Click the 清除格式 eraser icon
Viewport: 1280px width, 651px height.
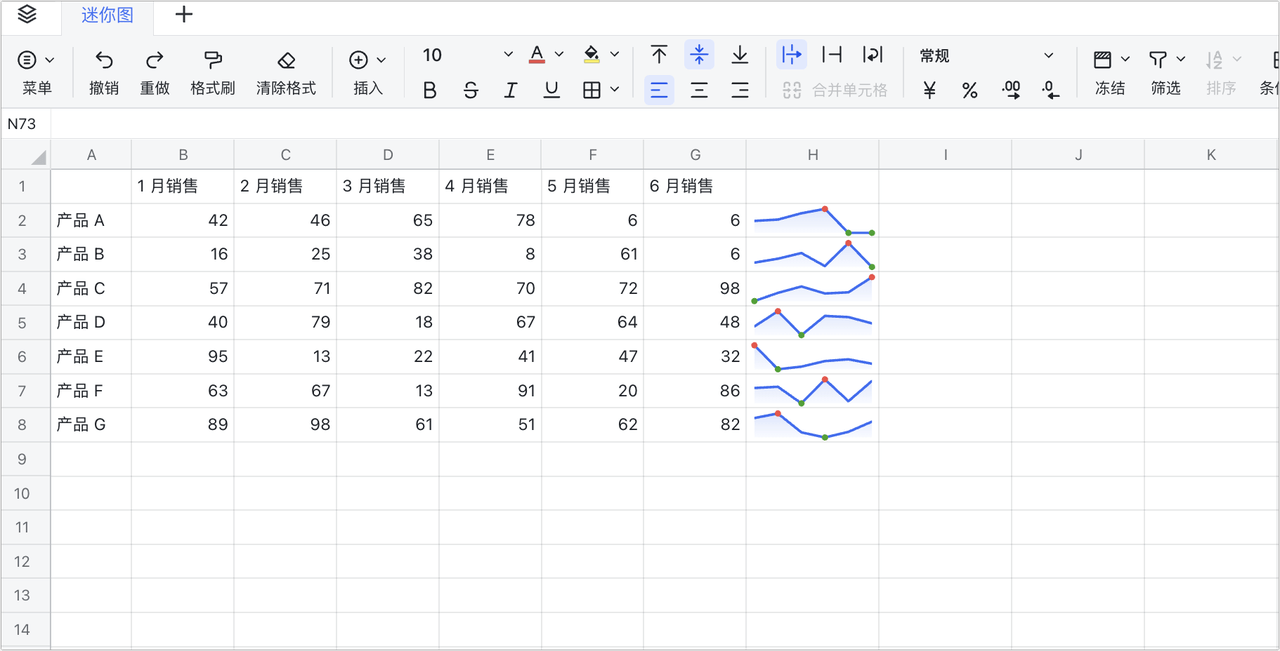(x=286, y=60)
